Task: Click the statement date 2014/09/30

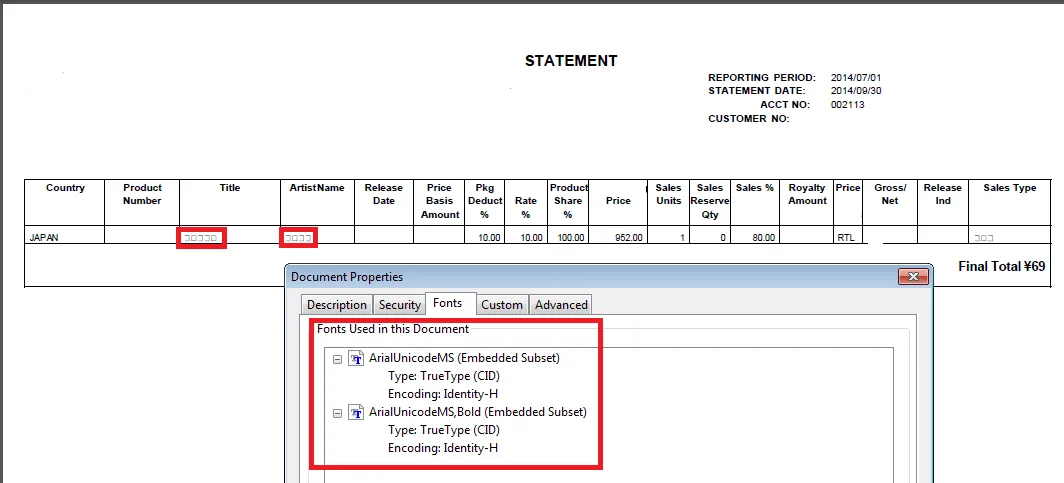Action: tap(856, 91)
